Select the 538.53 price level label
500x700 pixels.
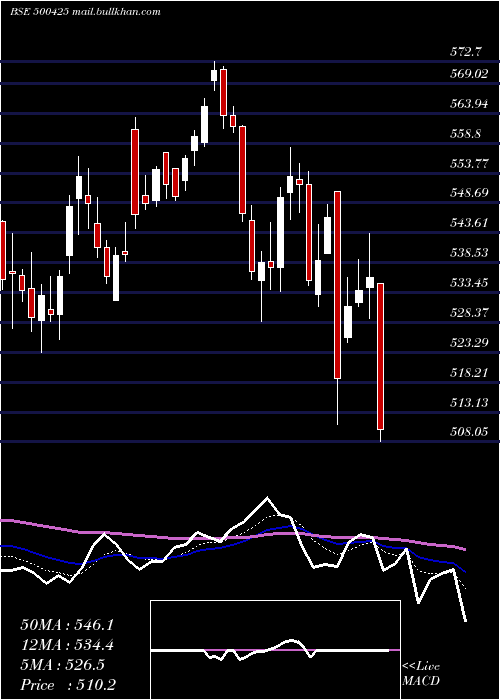click(x=469, y=253)
